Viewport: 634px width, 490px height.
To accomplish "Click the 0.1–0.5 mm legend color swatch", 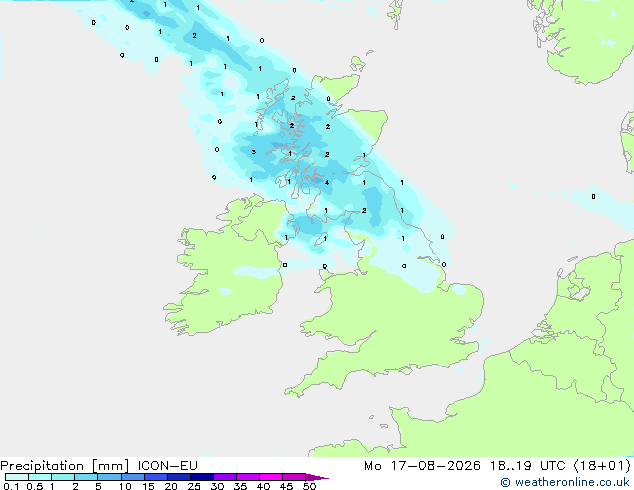I will click(17, 477).
